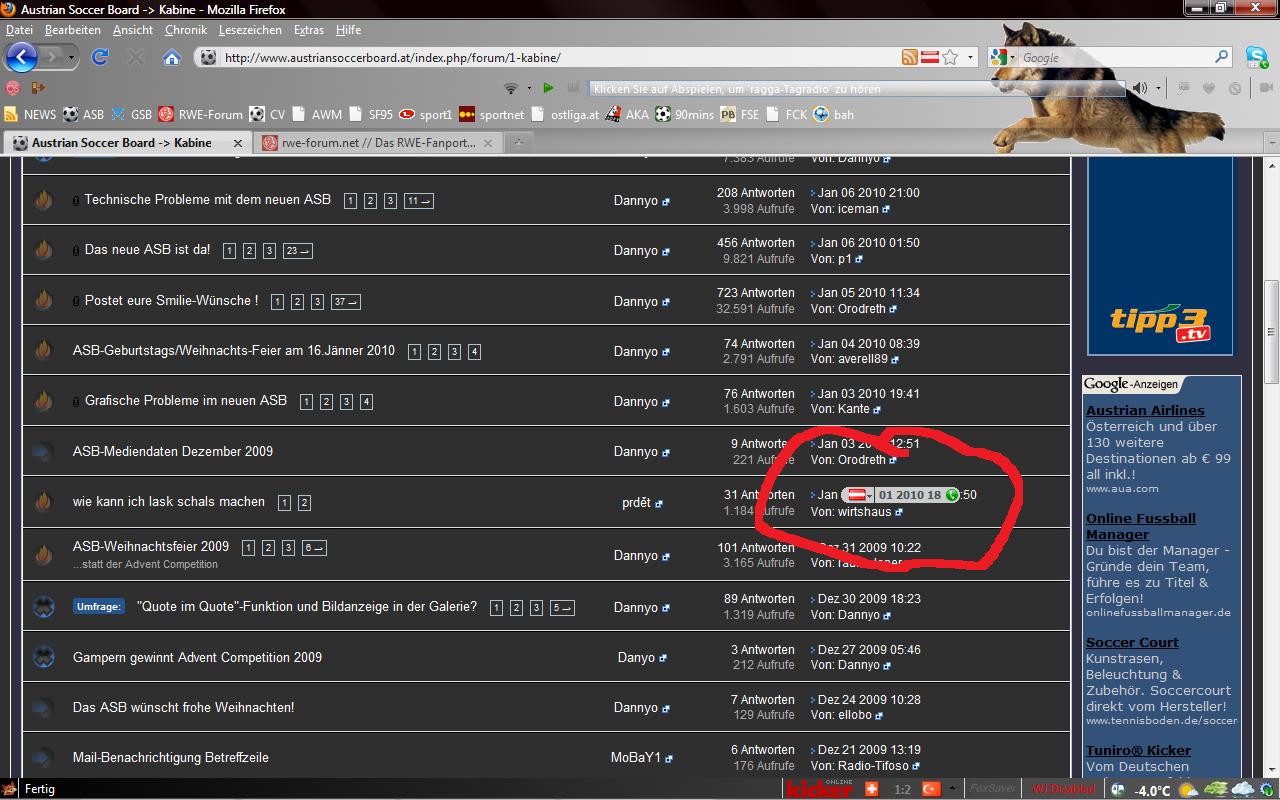Viewport: 1280px width, 800px height.
Task: Open the ASB bookmark
Action: click(83, 115)
